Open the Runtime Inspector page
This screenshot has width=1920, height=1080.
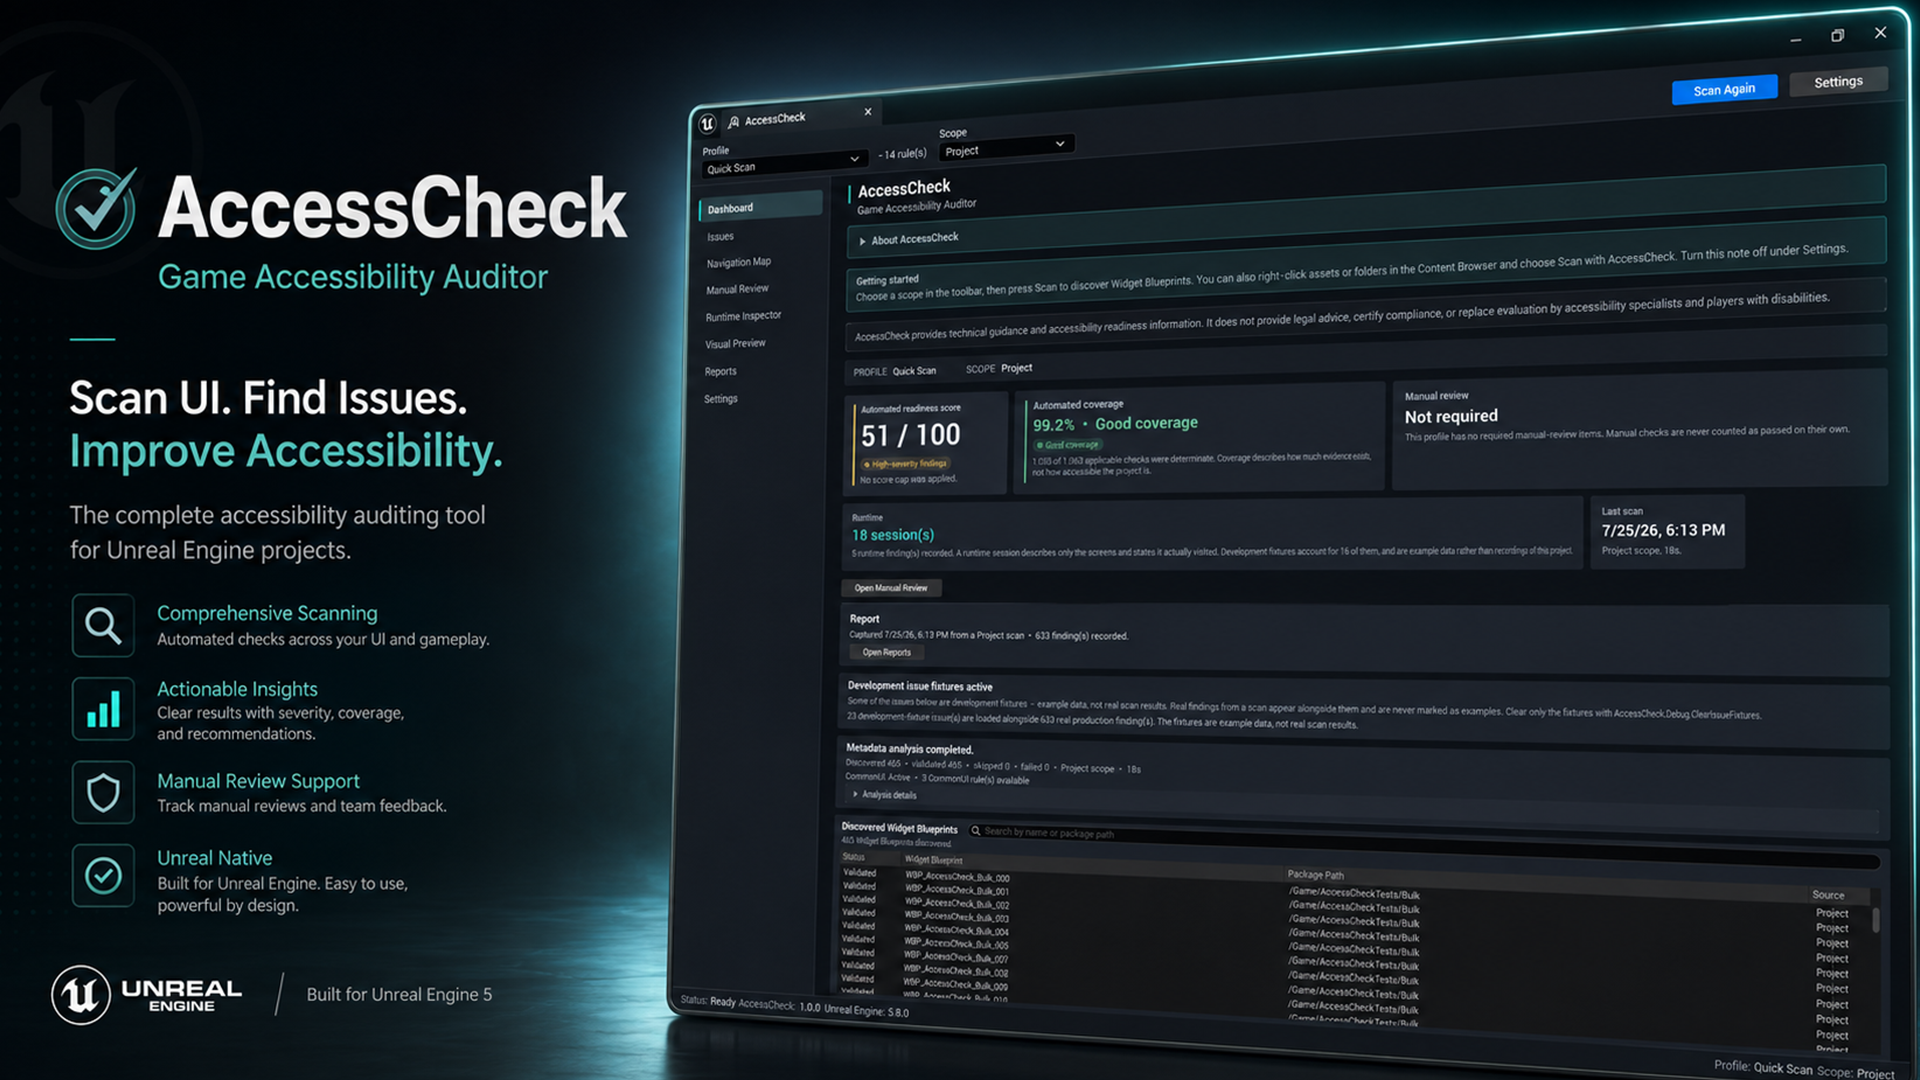(x=743, y=316)
